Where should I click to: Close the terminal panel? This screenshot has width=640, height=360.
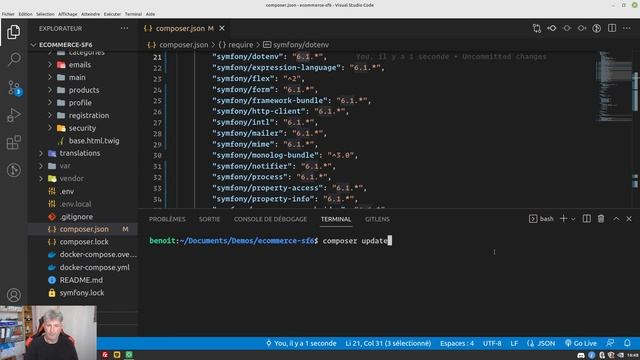coord(629,219)
